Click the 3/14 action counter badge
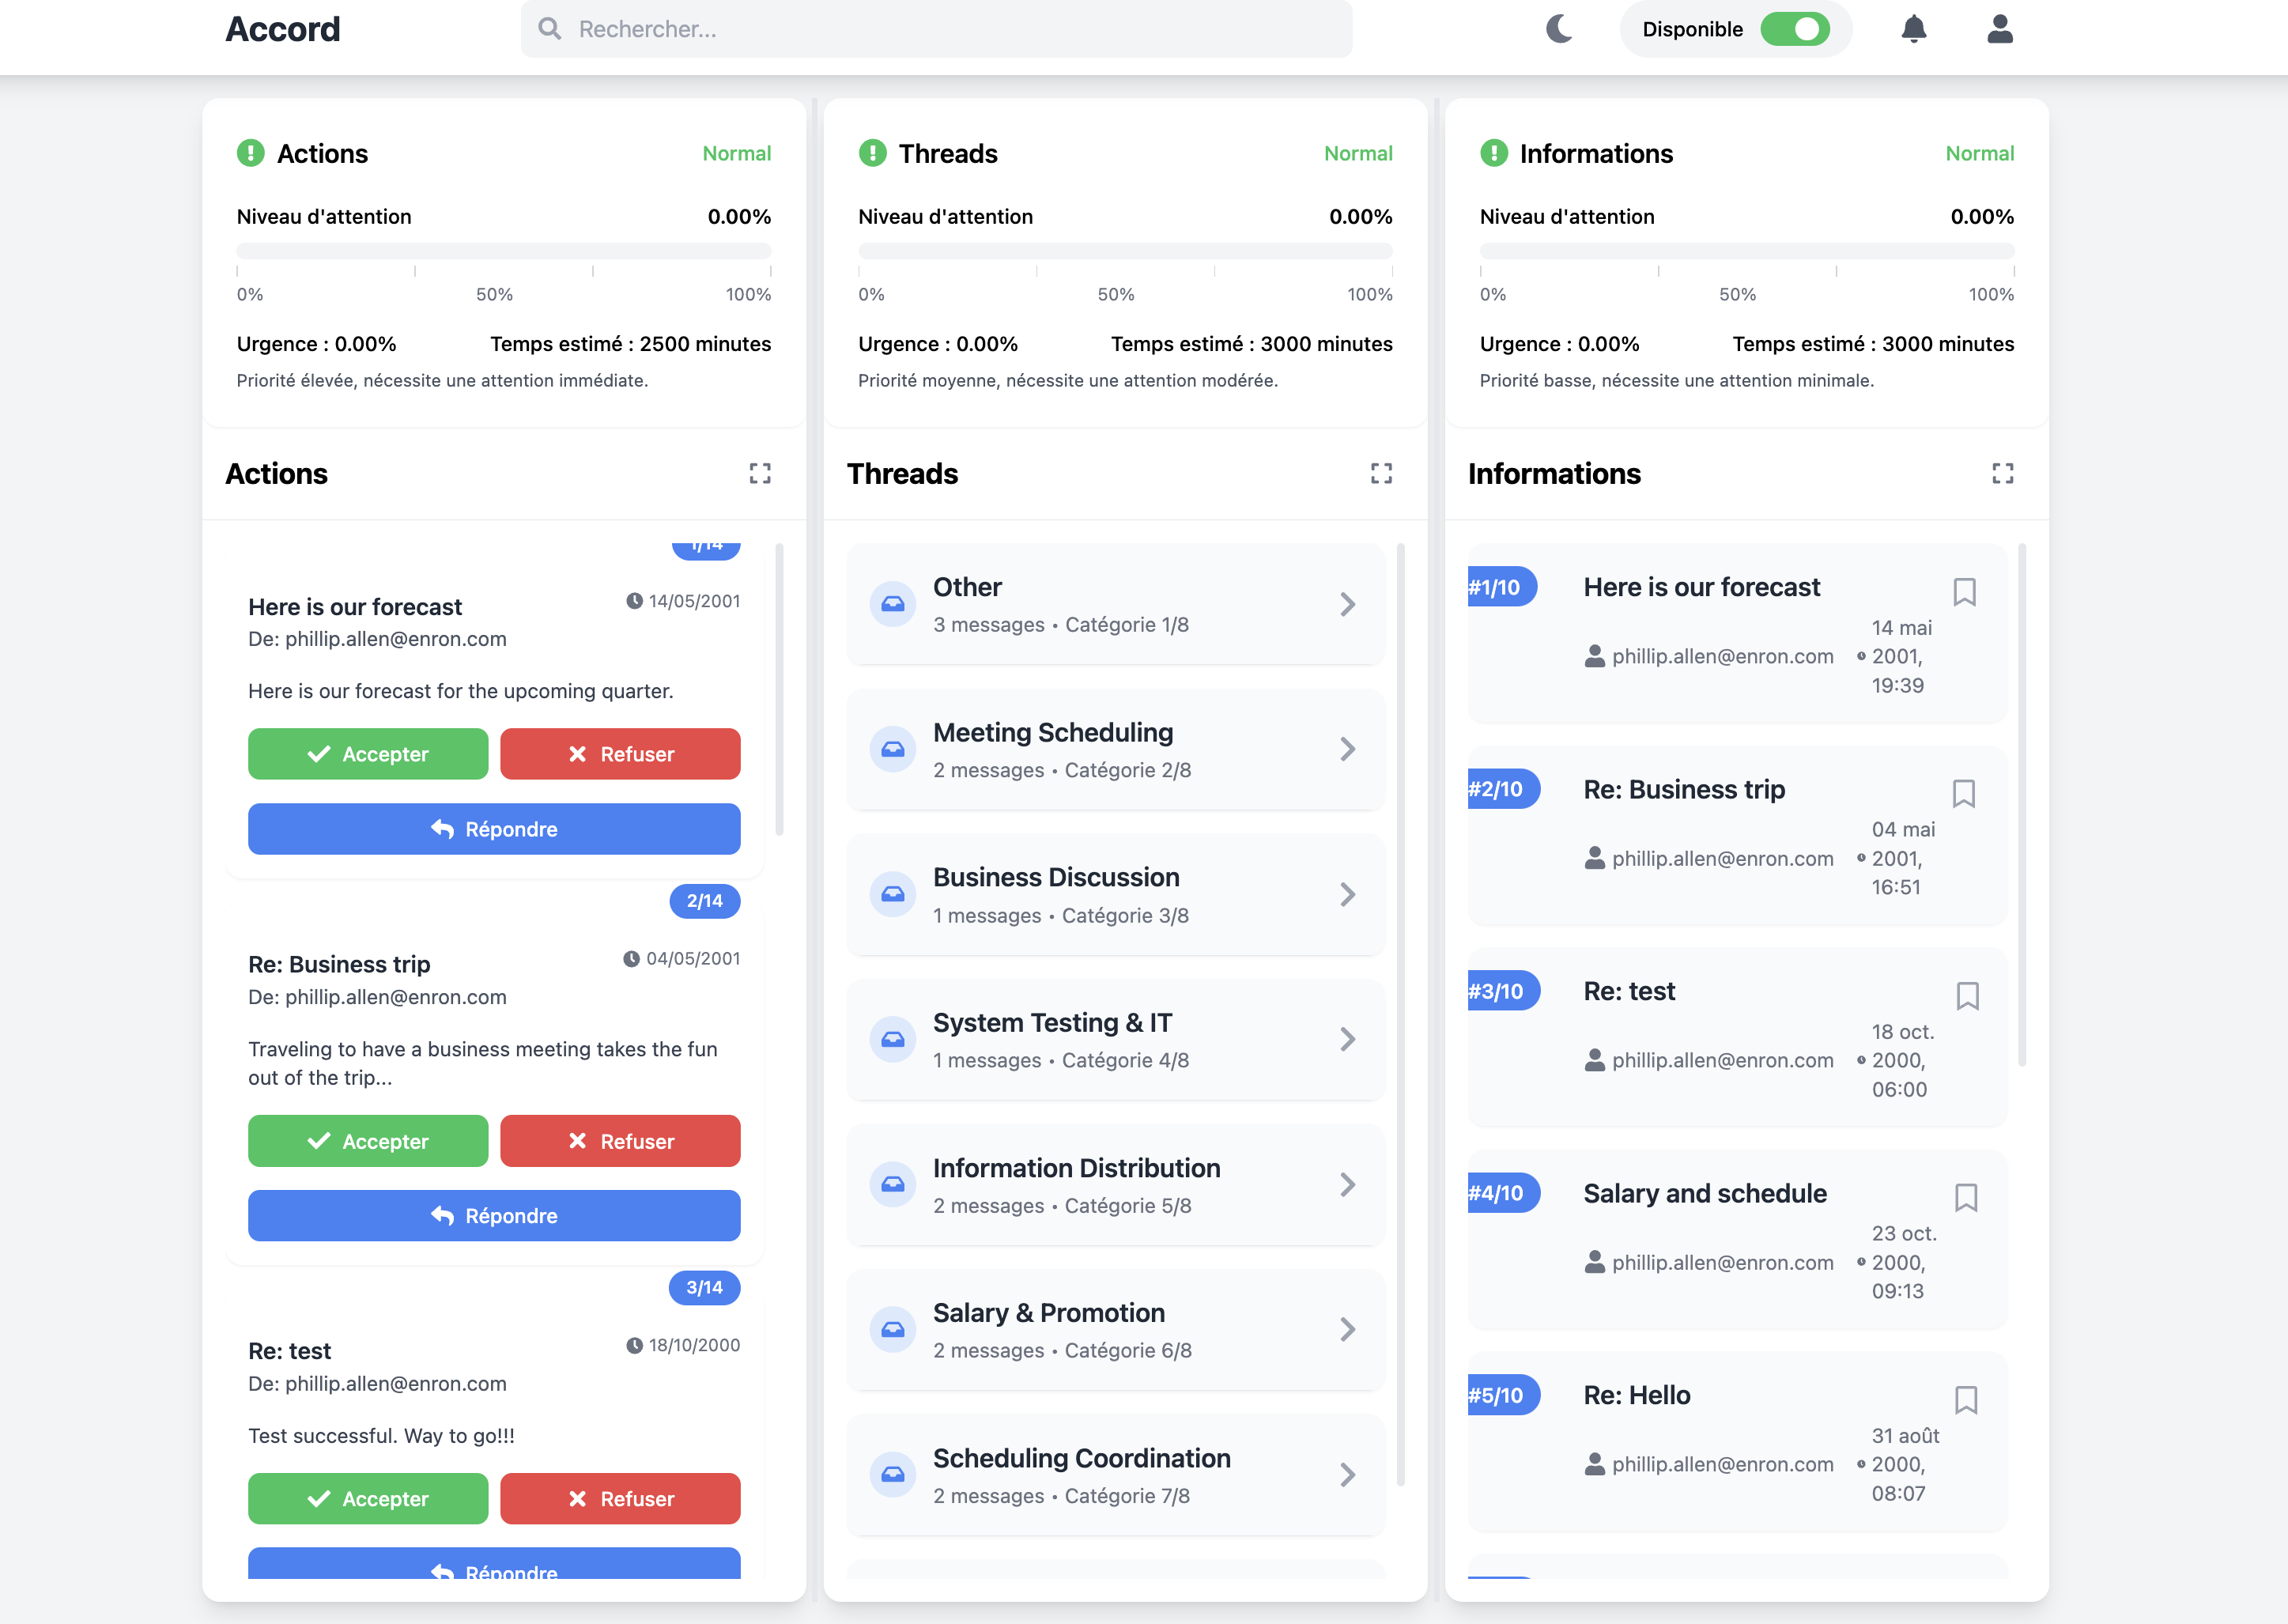Viewport: 2288px width, 1624px height. pyautogui.click(x=705, y=1288)
